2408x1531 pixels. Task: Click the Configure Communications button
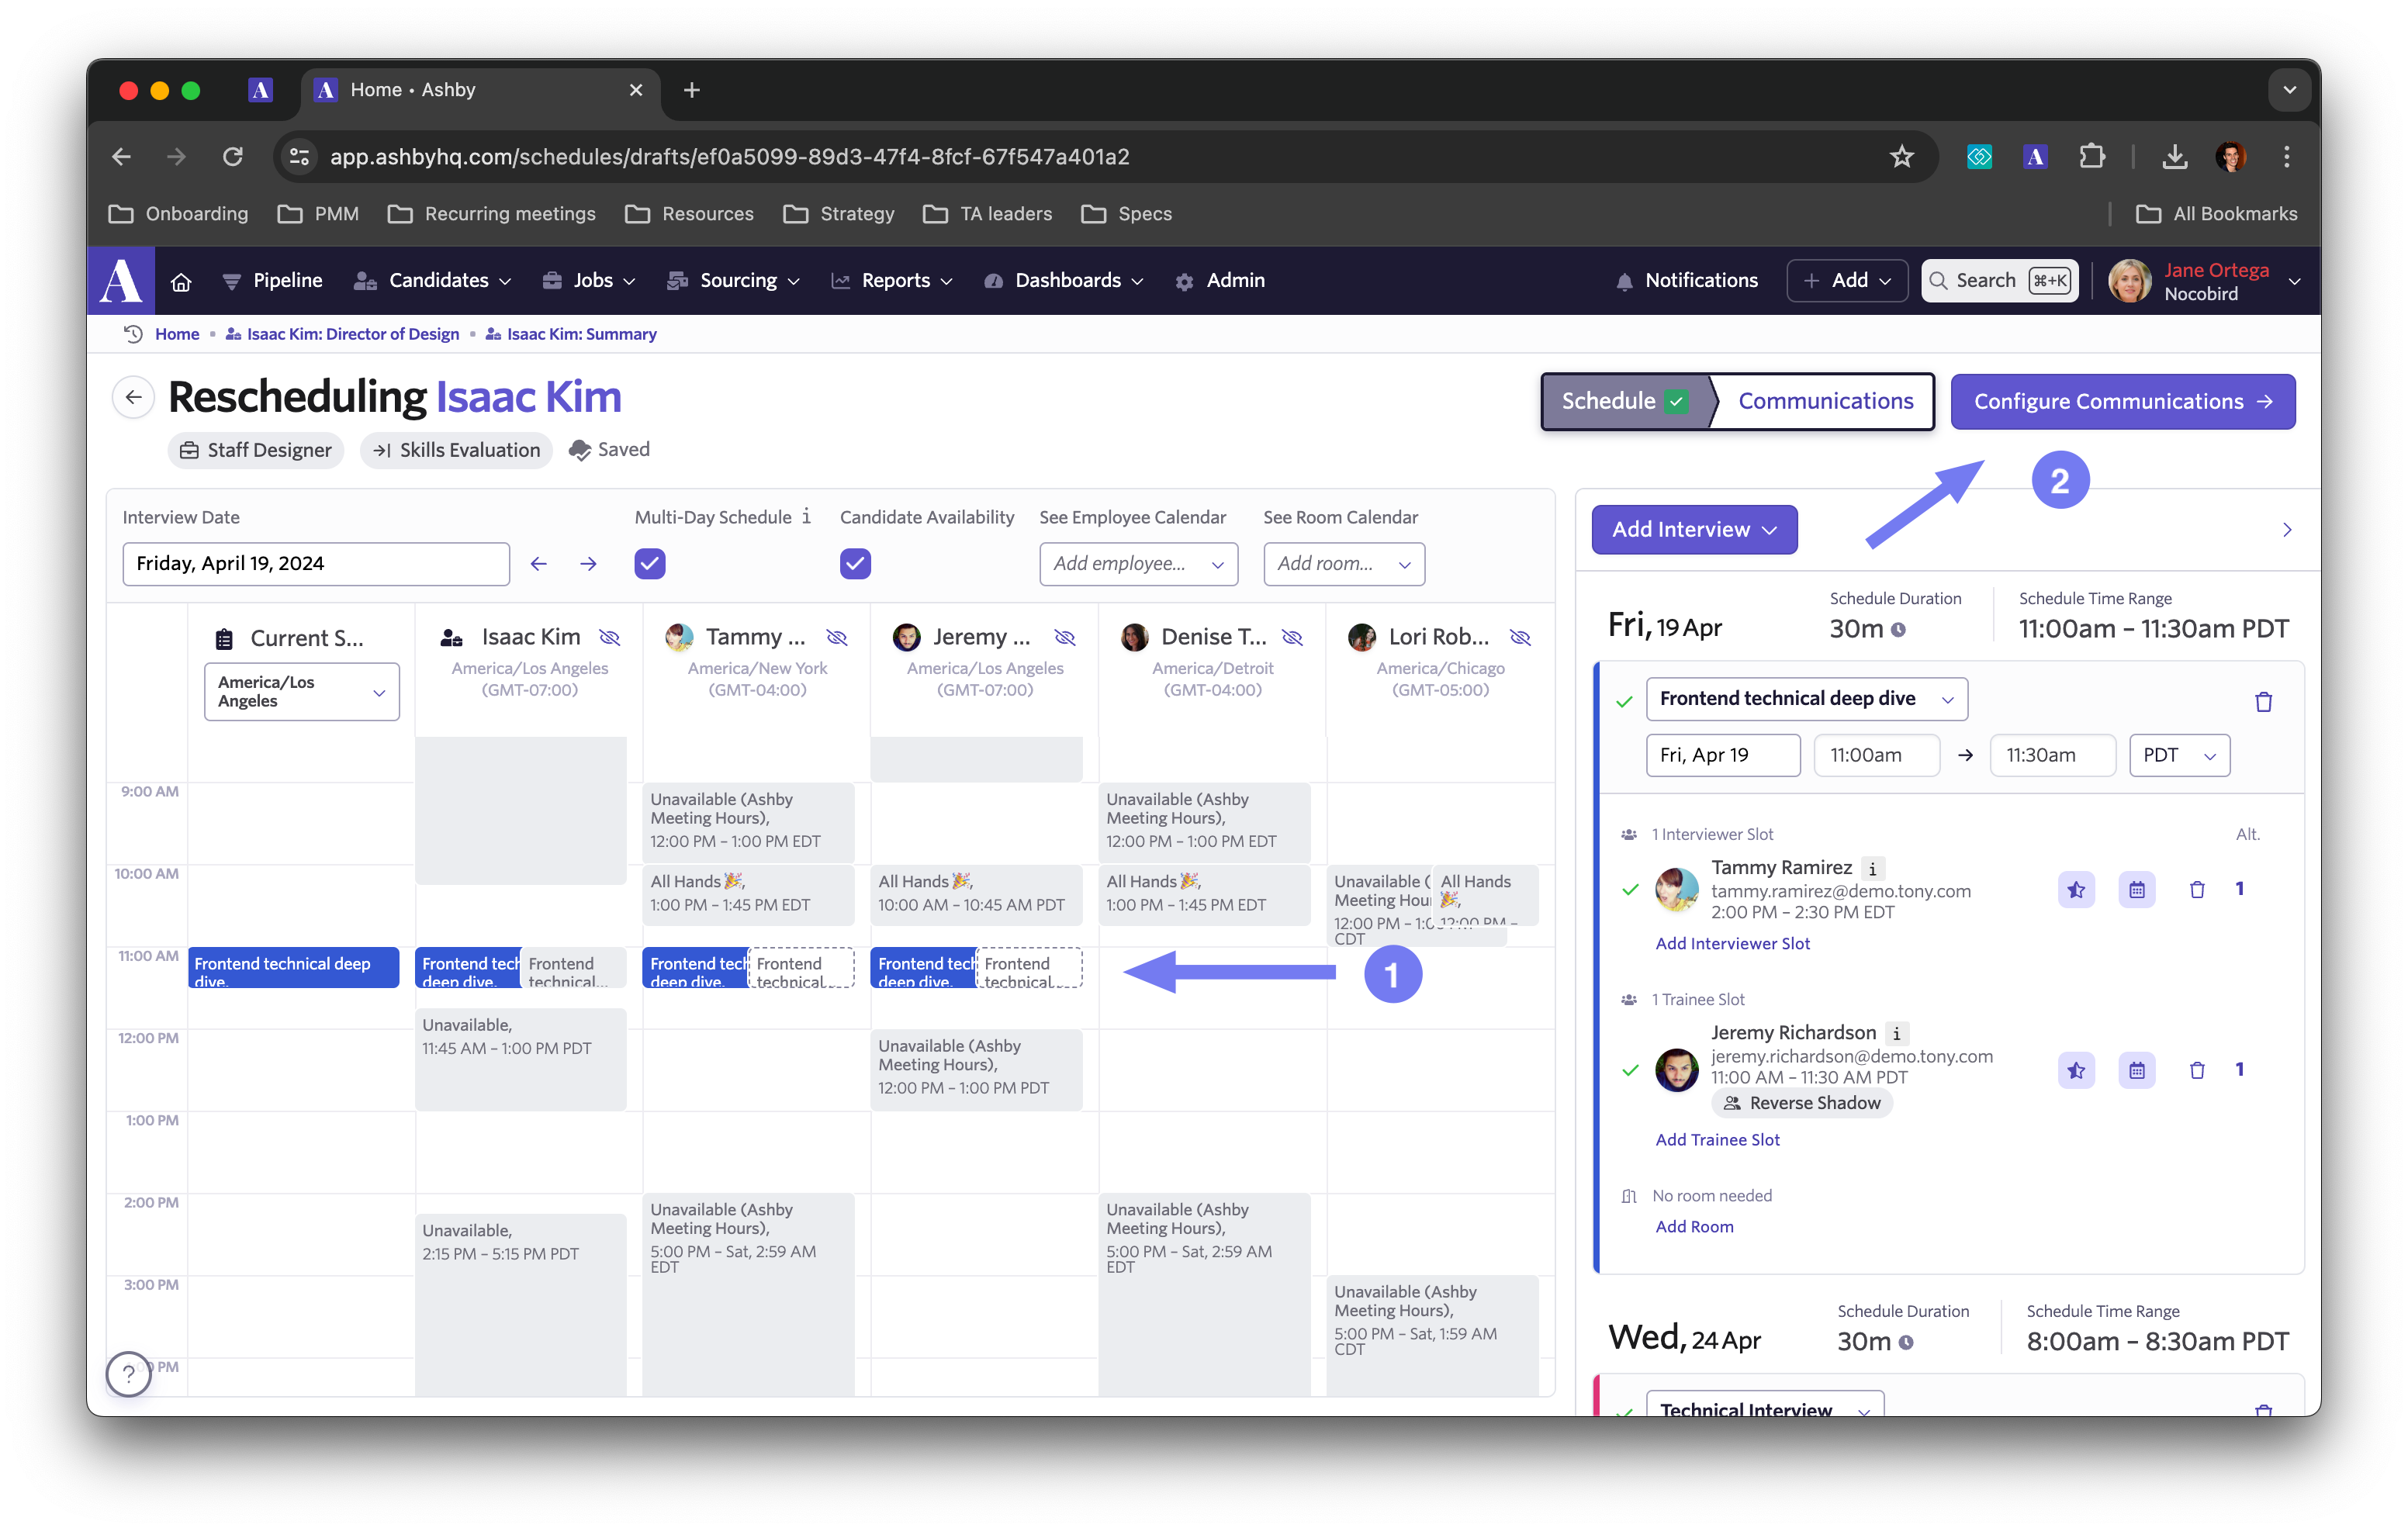(2120, 400)
